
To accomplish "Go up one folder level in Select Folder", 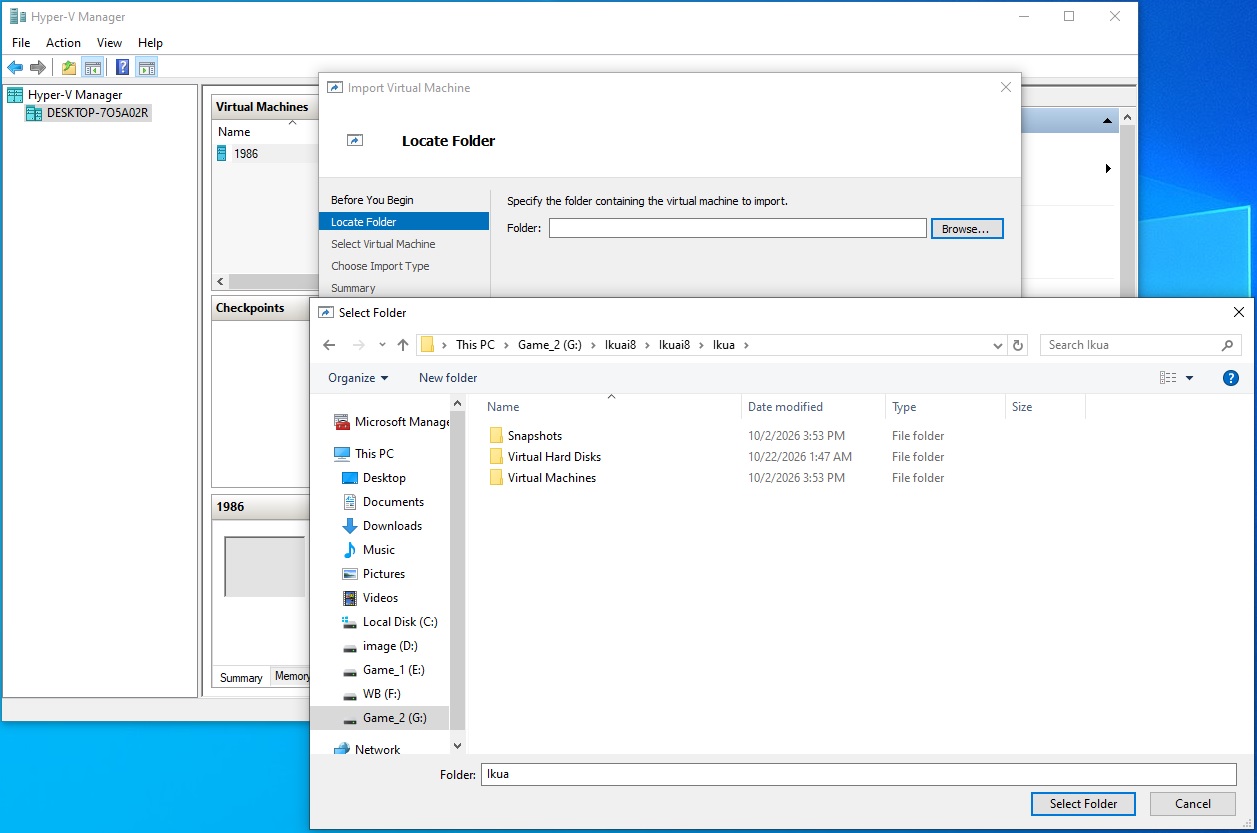I will (x=403, y=345).
